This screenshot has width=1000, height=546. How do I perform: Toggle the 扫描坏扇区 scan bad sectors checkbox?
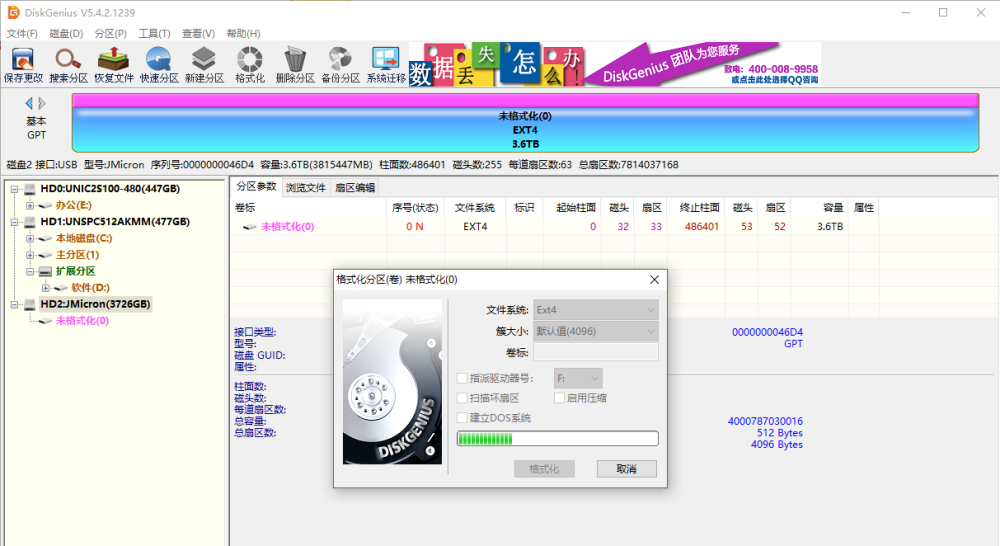point(462,398)
